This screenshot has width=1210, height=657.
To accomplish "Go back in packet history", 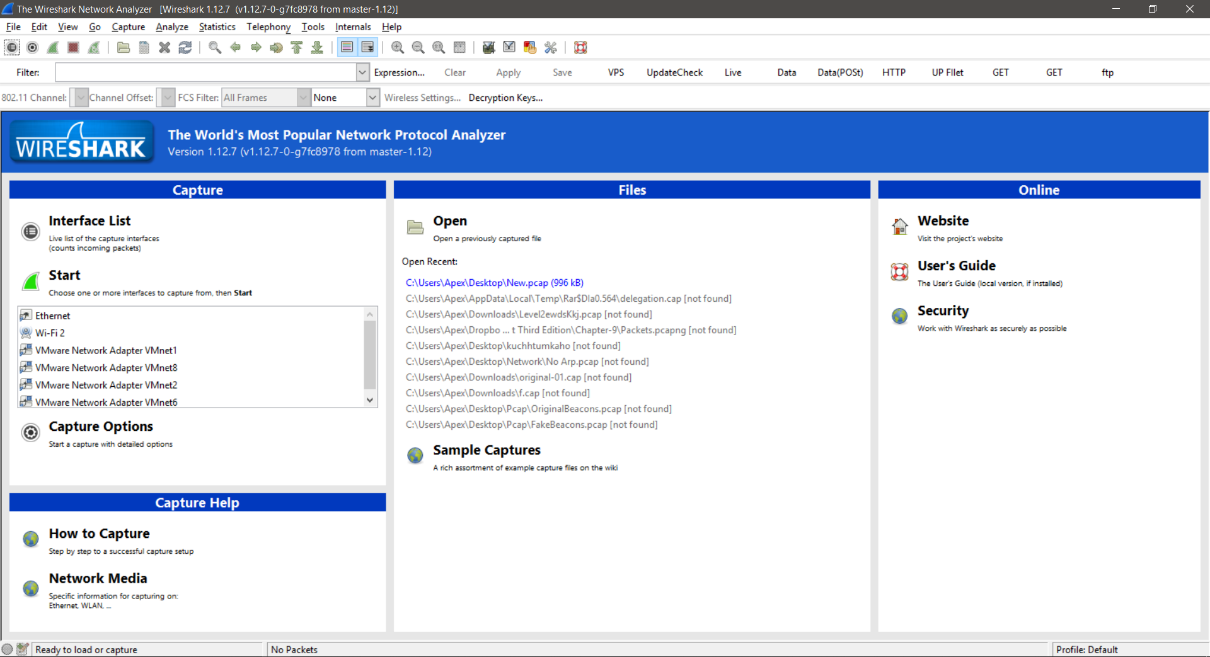I will (236, 47).
